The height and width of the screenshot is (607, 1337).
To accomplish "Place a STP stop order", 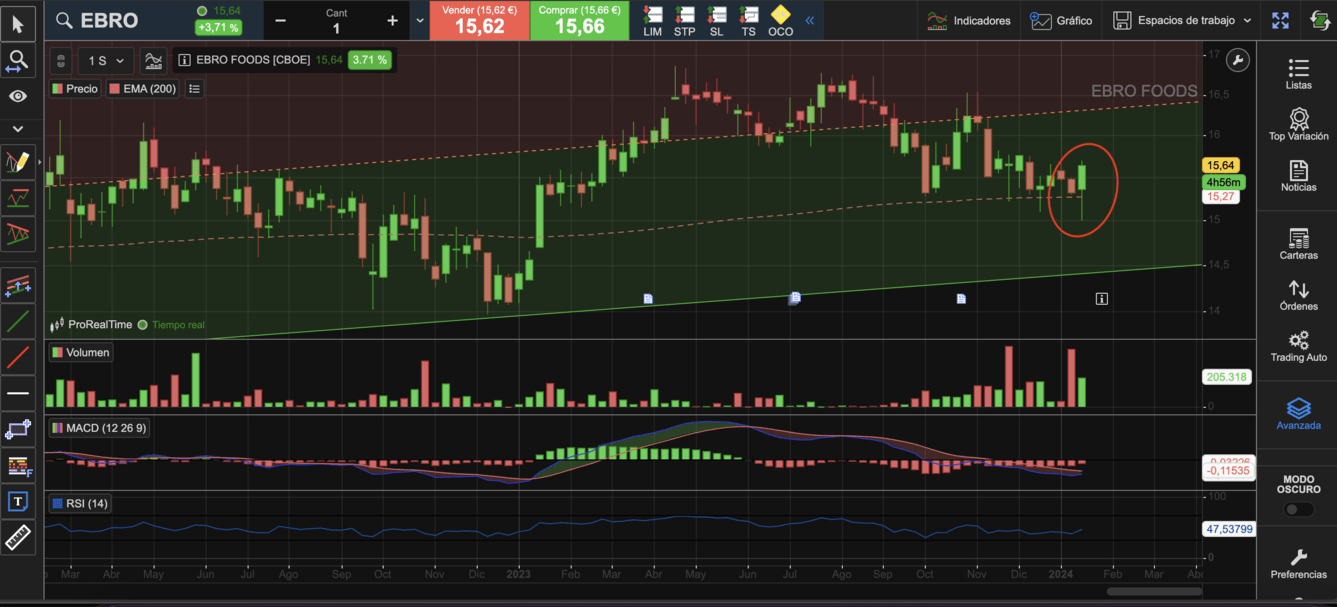I will click(685, 21).
